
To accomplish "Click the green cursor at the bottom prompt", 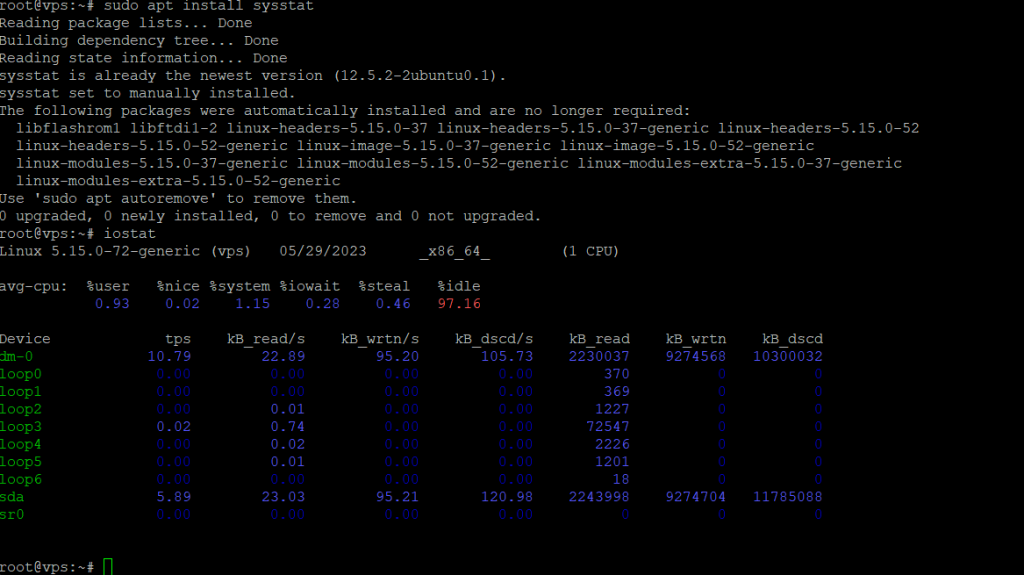I will (x=108, y=567).
